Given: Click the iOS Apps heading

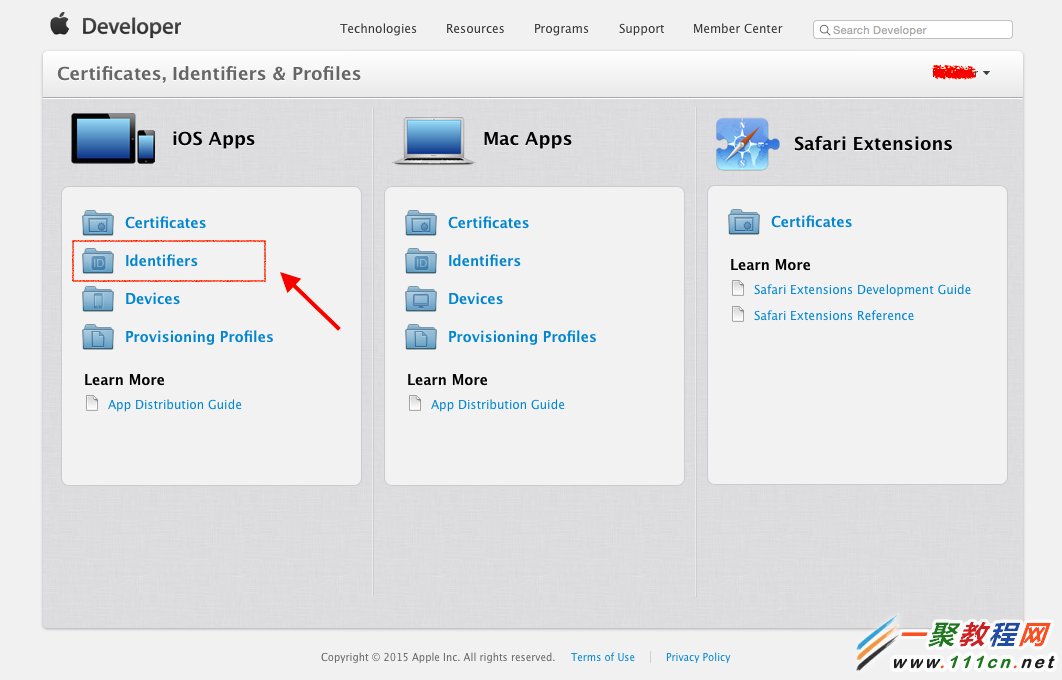Looking at the screenshot, I should pyautogui.click(x=213, y=139).
